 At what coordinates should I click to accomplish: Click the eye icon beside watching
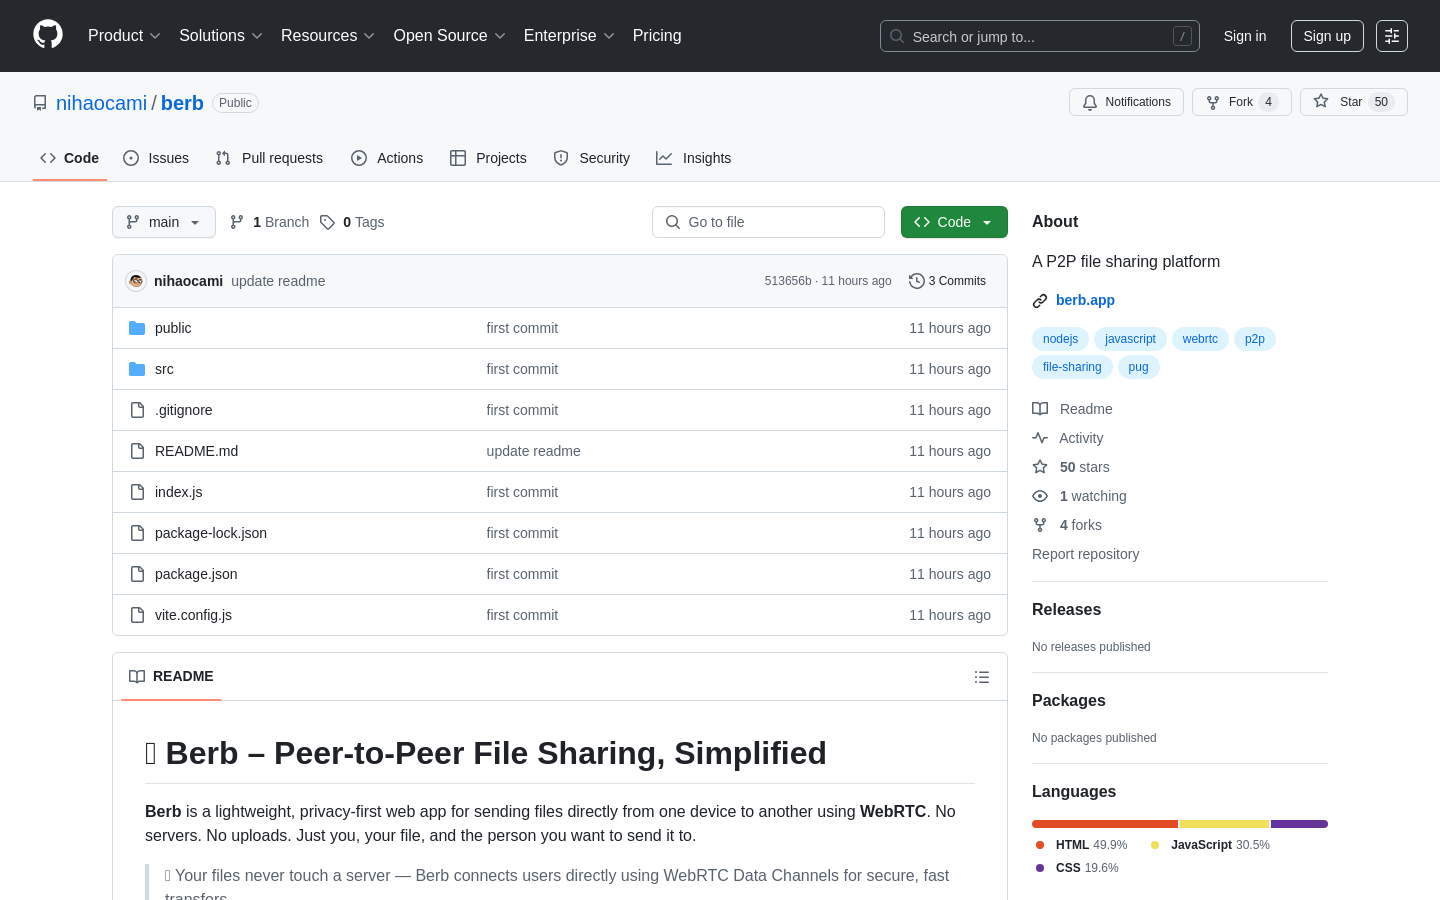pos(1040,496)
